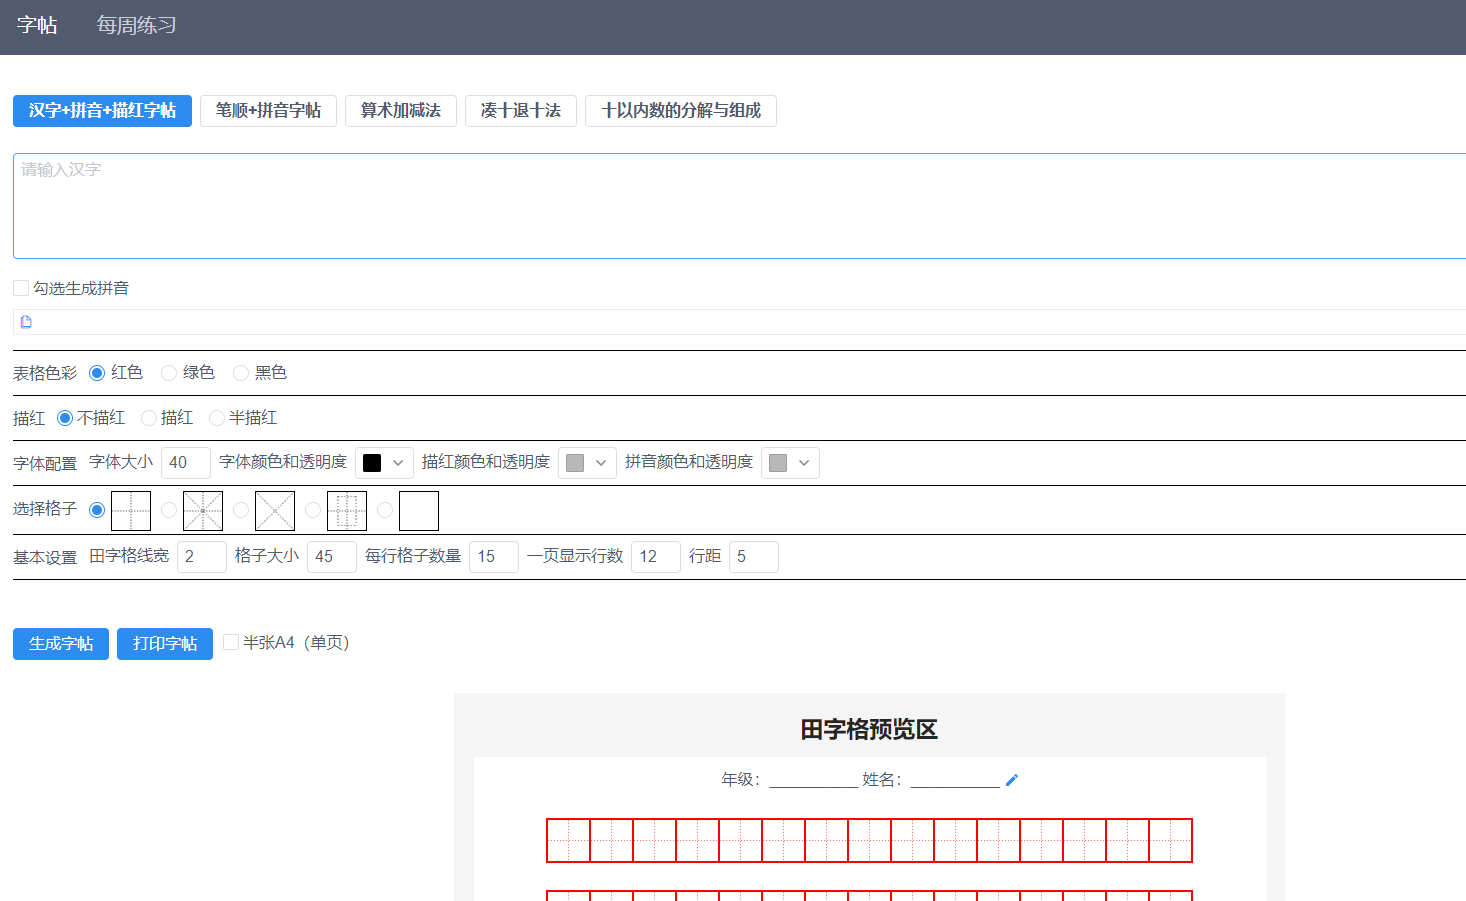This screenshot has width=1466, height=901.
Task: Click the 打印字帖 button
Action: (x=165, y=644)
